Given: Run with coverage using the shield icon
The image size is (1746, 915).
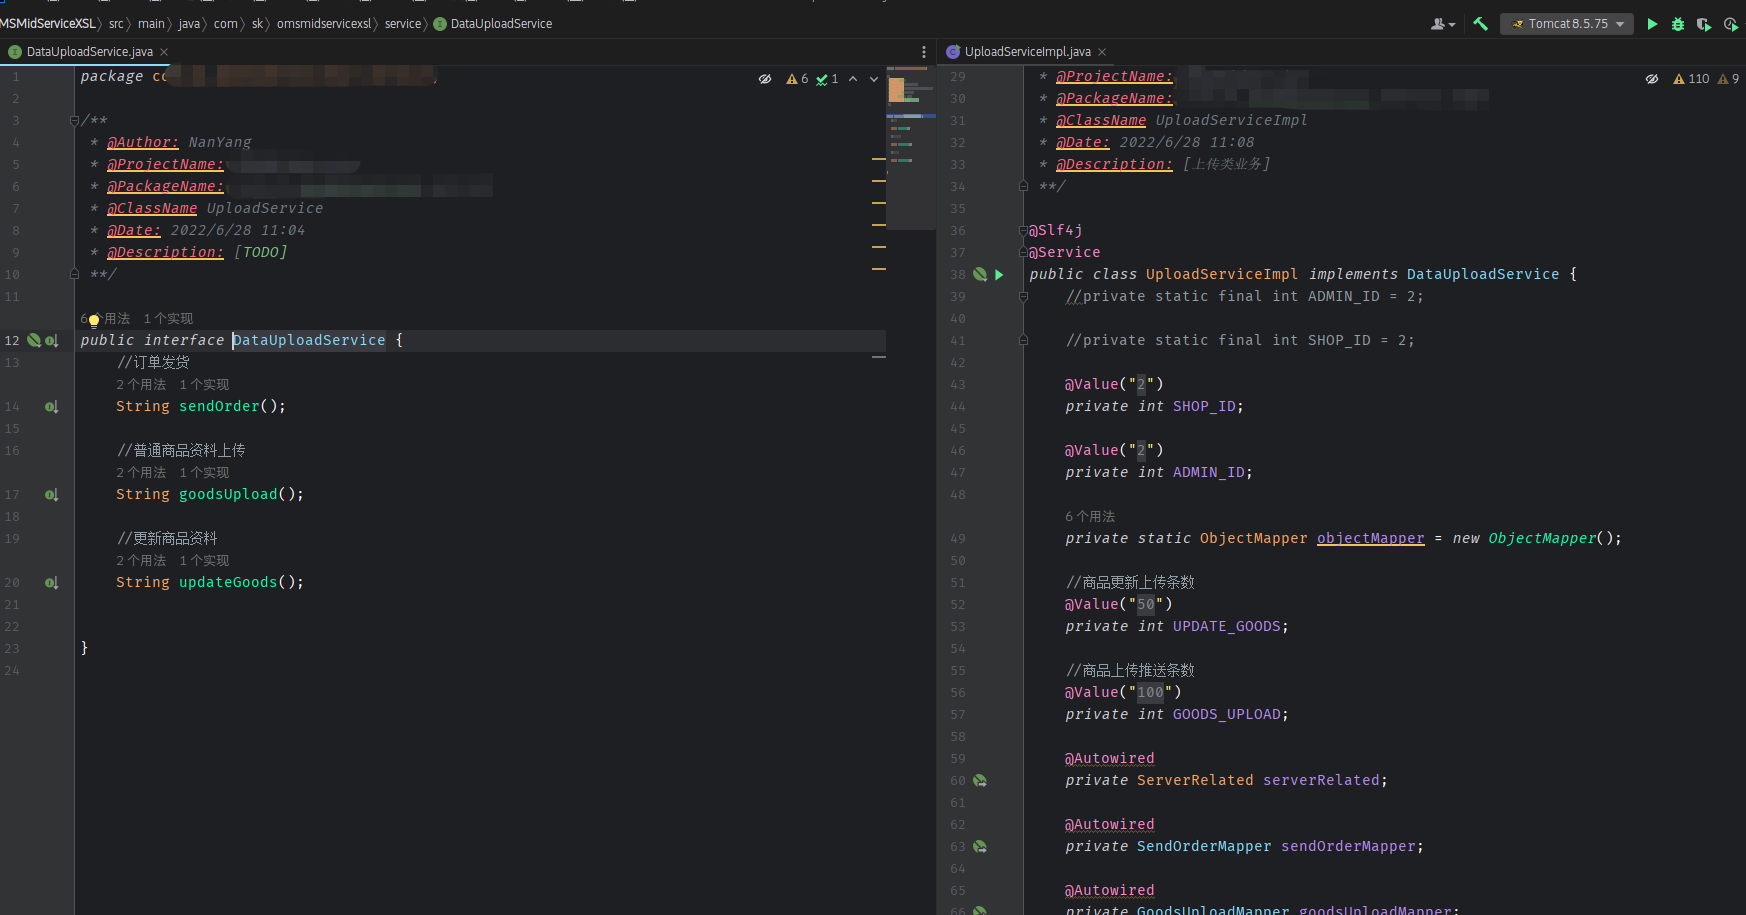Looking at the screenshot, I should tap(1704, 24).
